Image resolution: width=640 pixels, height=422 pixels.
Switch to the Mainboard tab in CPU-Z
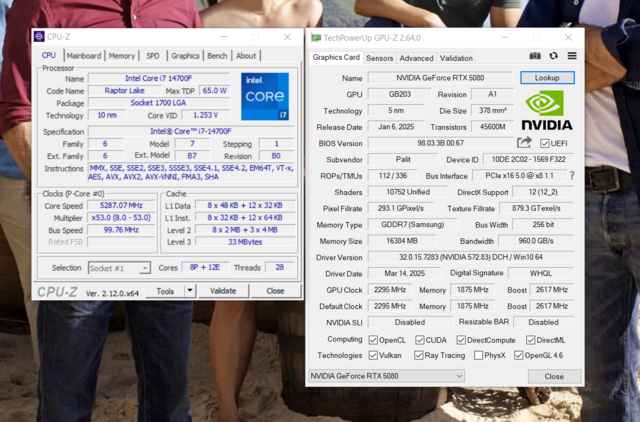coord(83,56)
